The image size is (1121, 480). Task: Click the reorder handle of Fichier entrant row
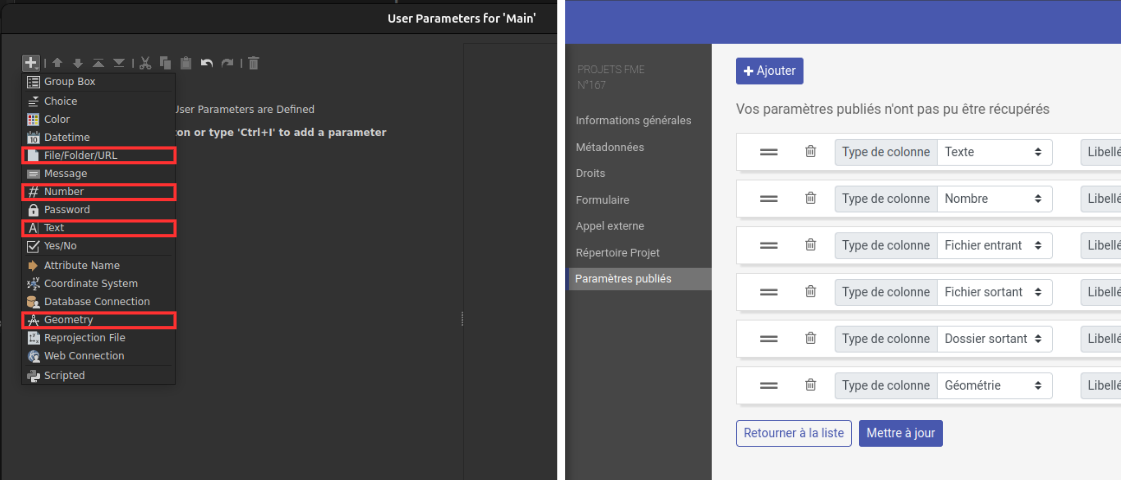pyautogui.click(x=769, y=245)
